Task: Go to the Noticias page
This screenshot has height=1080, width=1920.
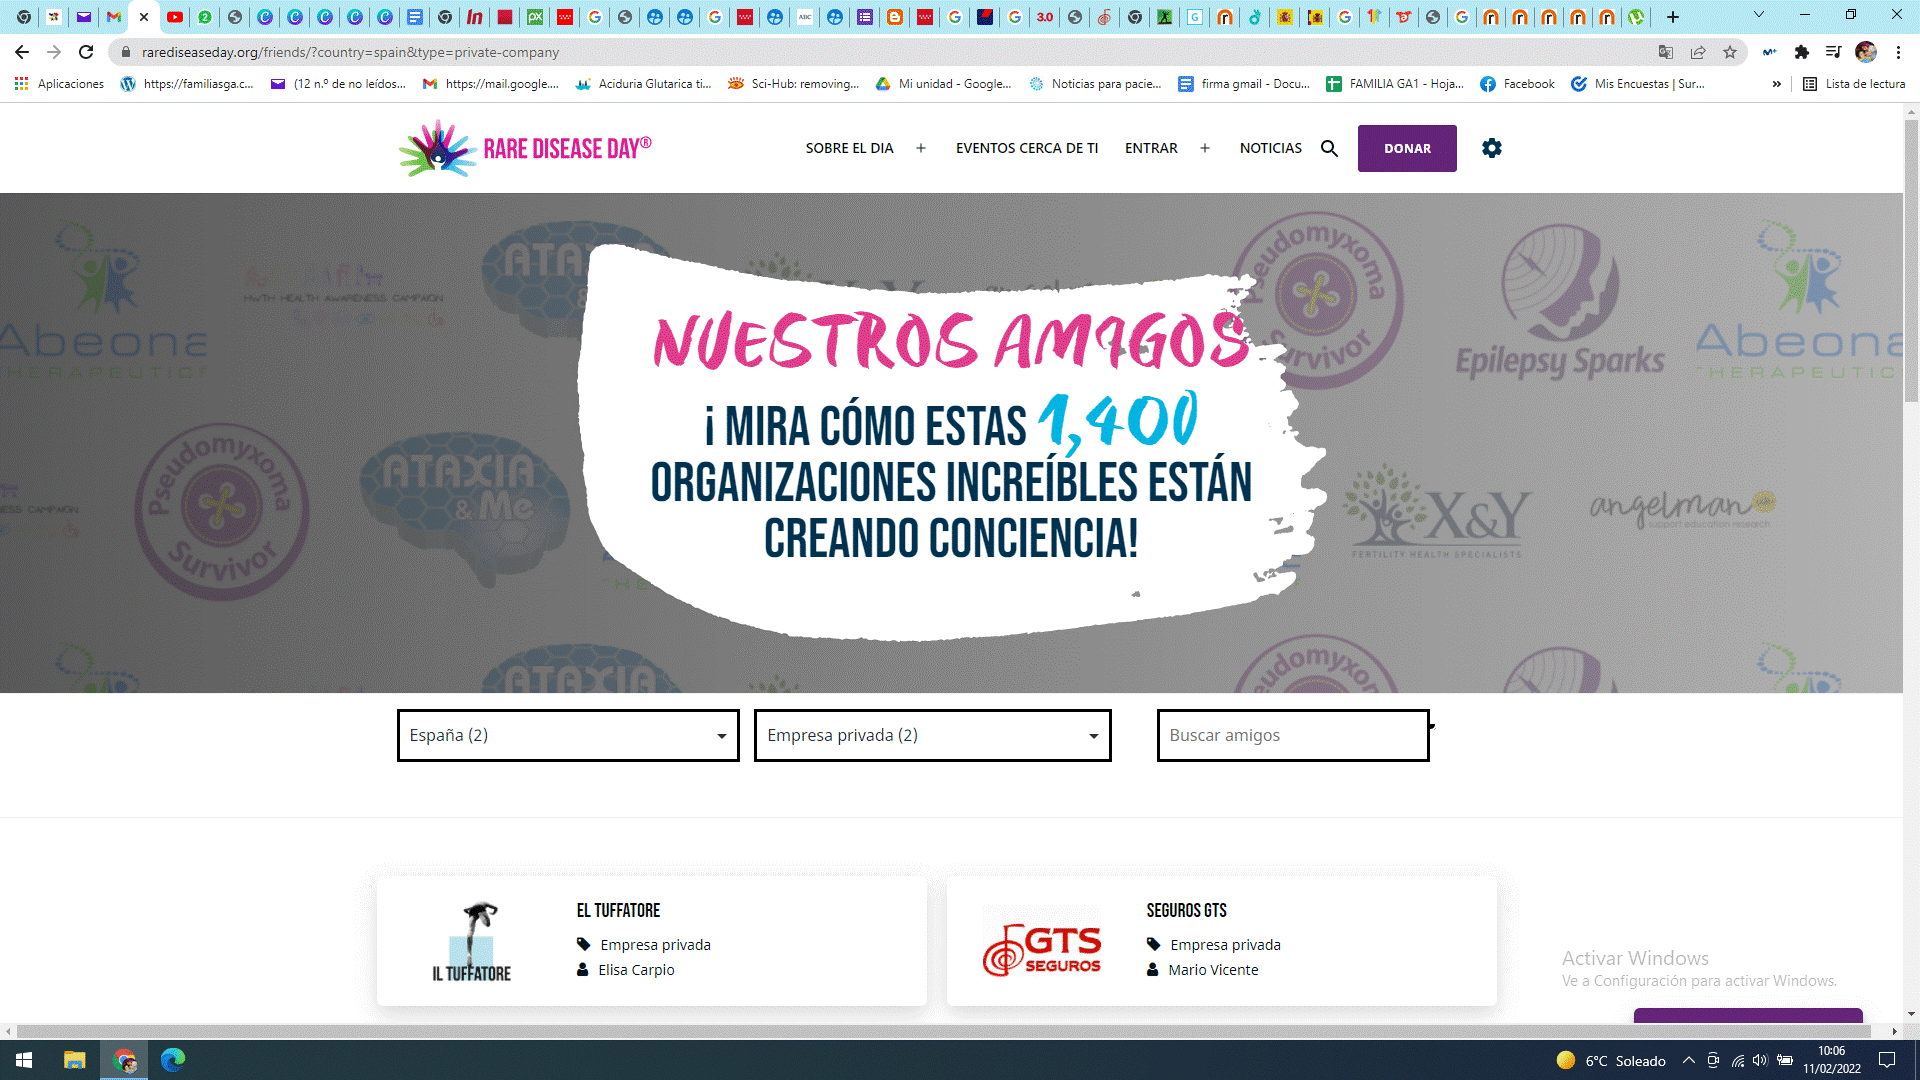Action: pos(1270,148)
